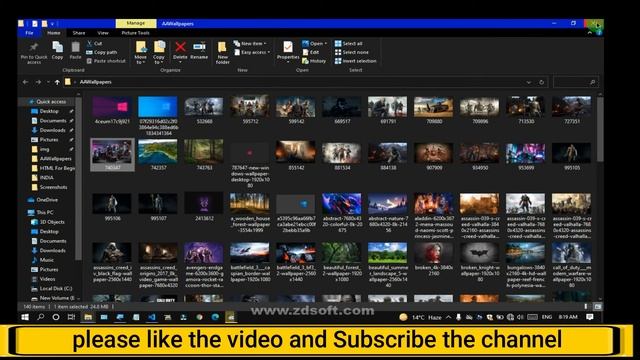This screenshot has height=360, width=640.
Task: Open the File menu
Action: click(x=29, y=33)
